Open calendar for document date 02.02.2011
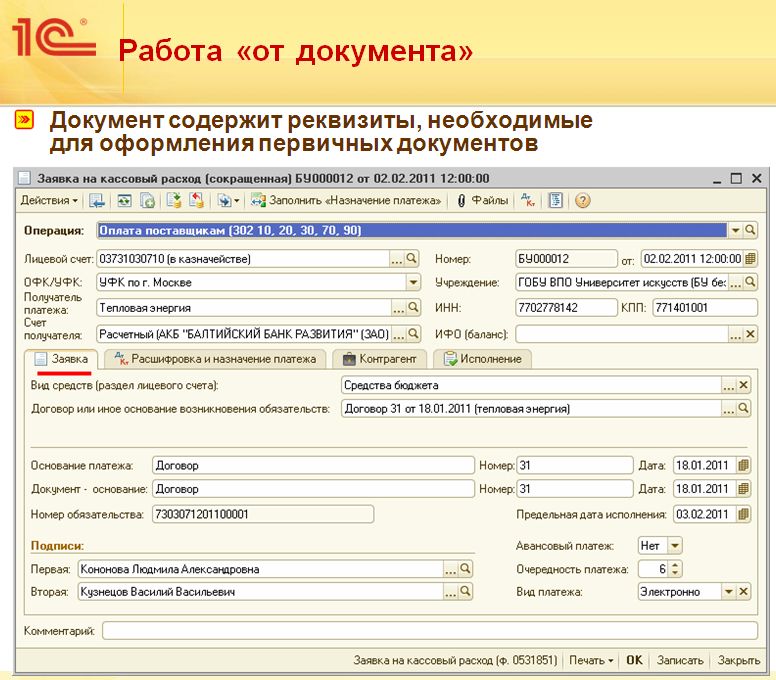The image size is (776, 680). (750, 258)
